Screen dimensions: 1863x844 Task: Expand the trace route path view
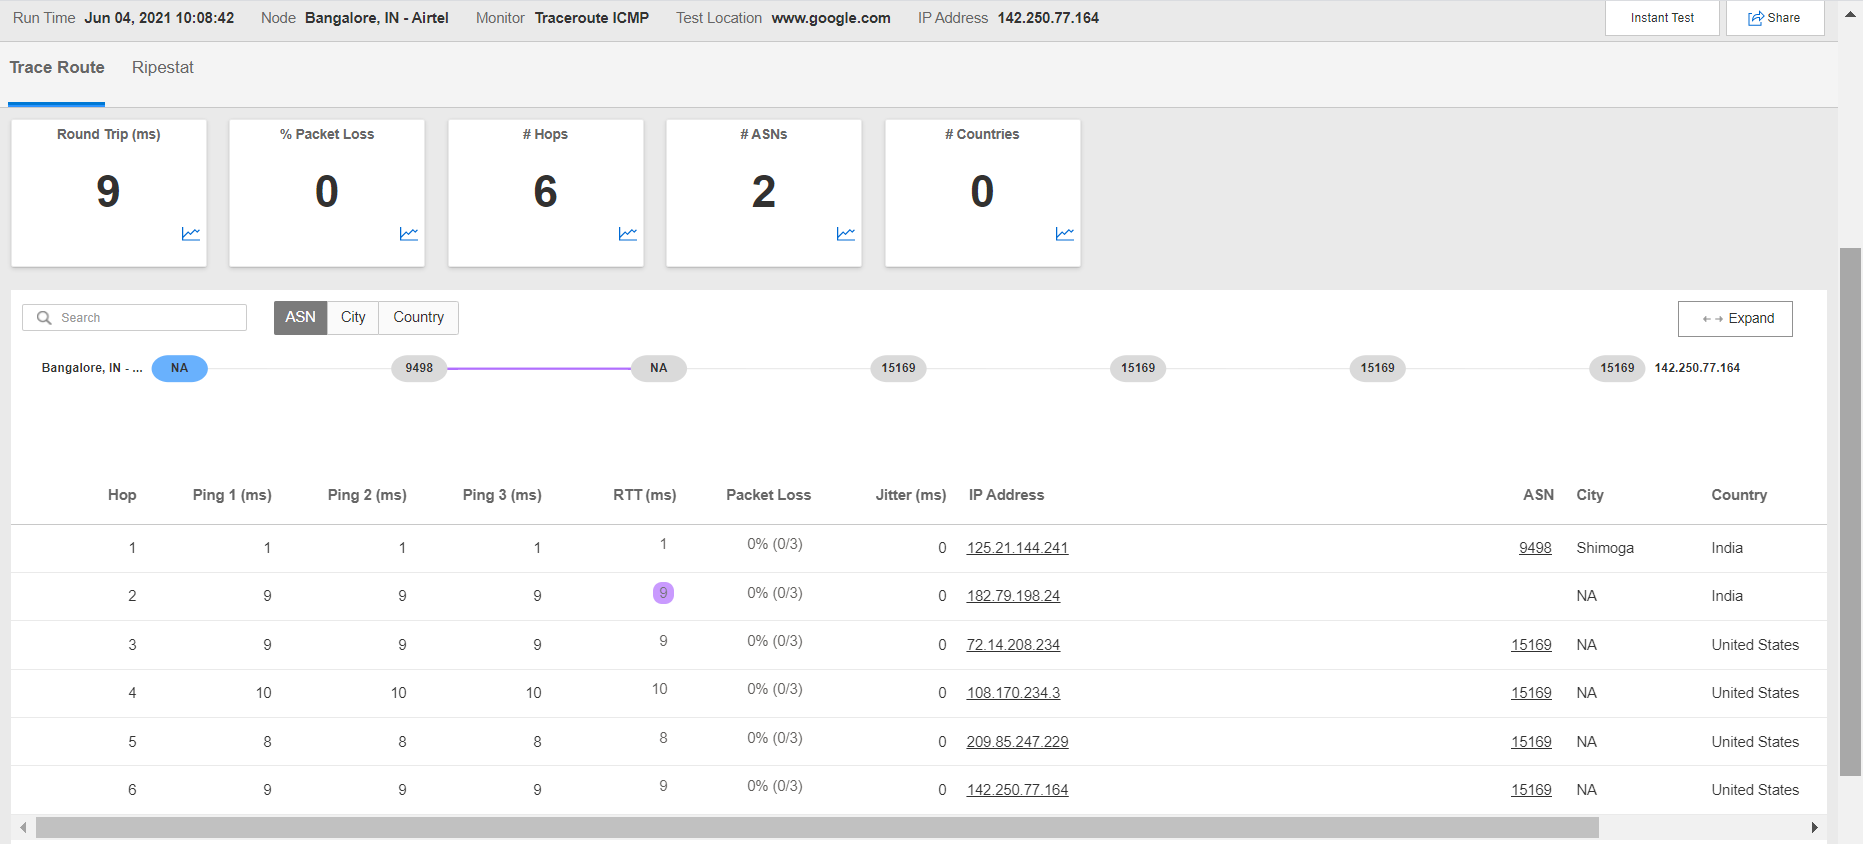point(1735,319)
